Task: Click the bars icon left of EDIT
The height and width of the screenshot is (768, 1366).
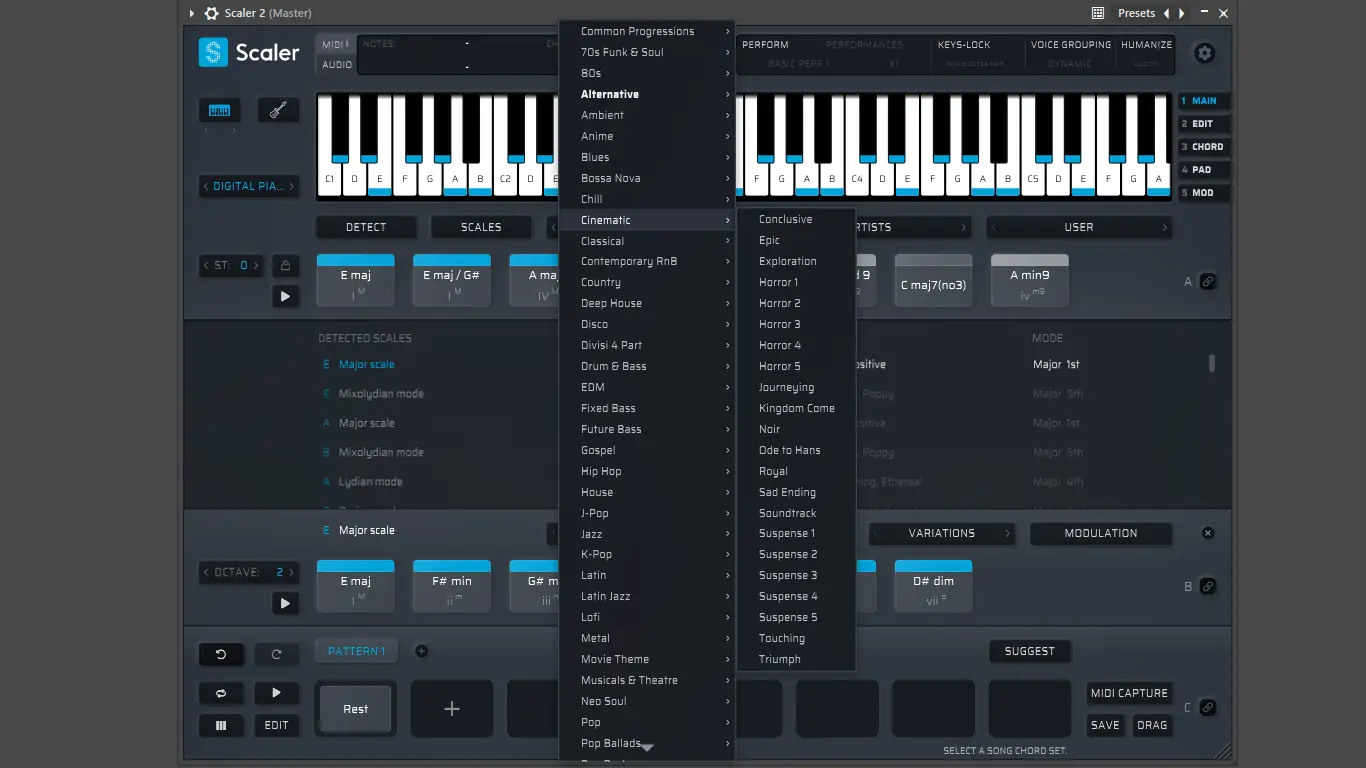Action: coord(221,725)
